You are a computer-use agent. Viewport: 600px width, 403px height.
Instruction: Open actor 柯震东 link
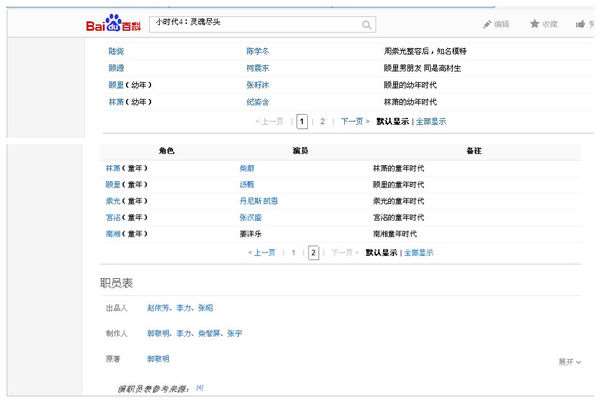tap(258, 68)
